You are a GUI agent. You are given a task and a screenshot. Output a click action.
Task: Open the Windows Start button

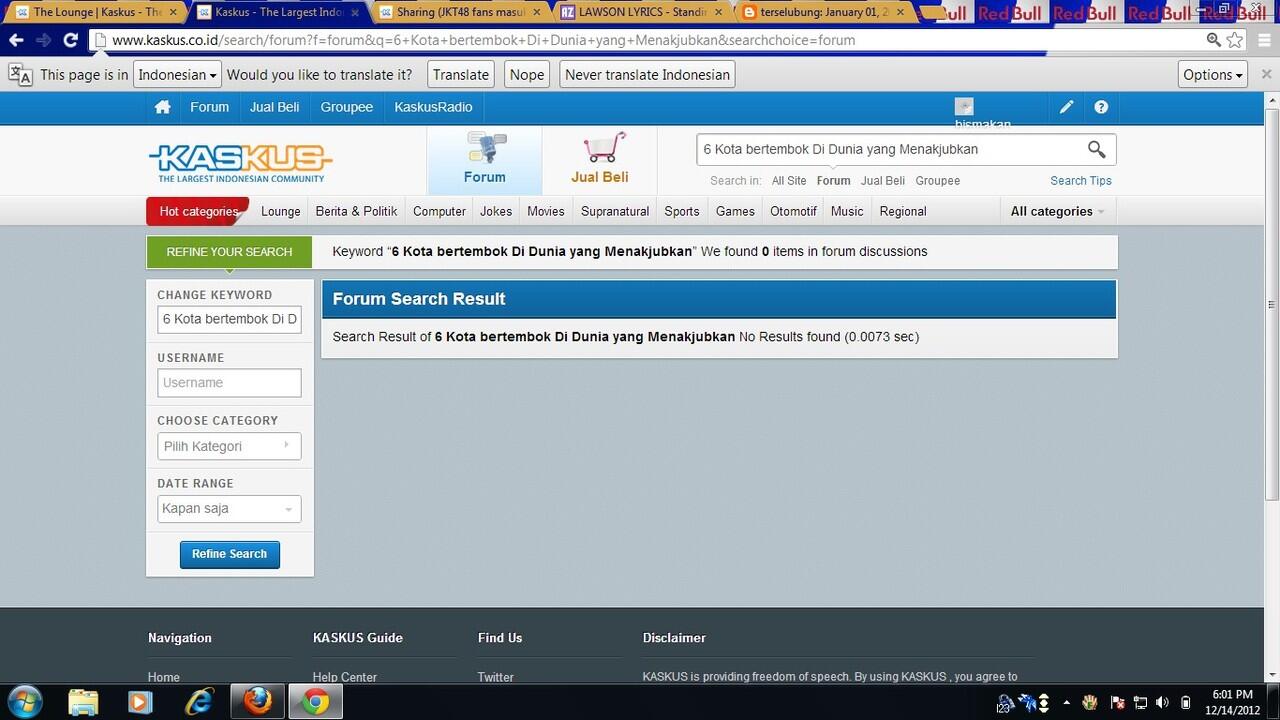click(25, 702)
